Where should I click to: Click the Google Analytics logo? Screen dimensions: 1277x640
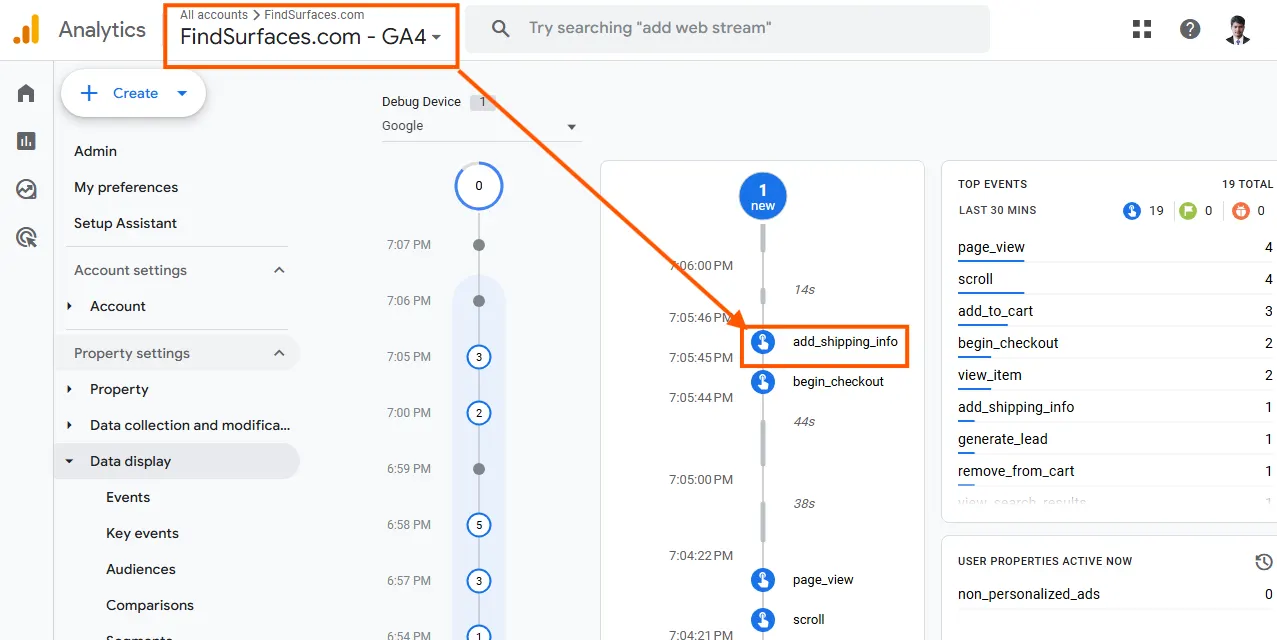point(26,30)
